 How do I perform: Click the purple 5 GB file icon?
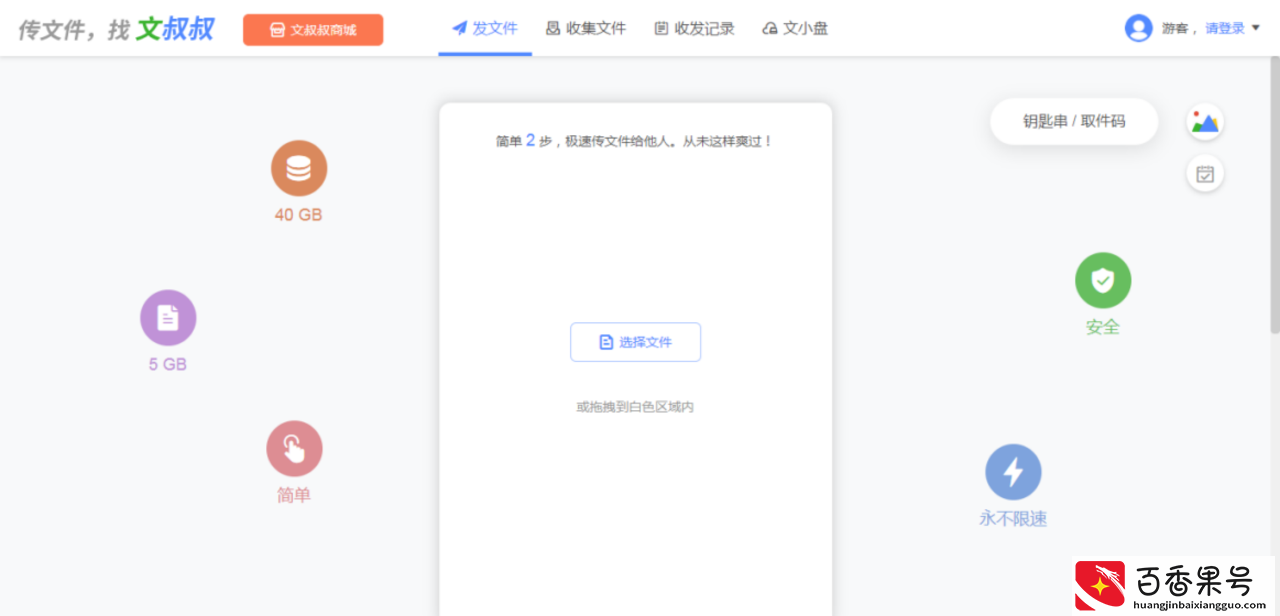point(168,318)
